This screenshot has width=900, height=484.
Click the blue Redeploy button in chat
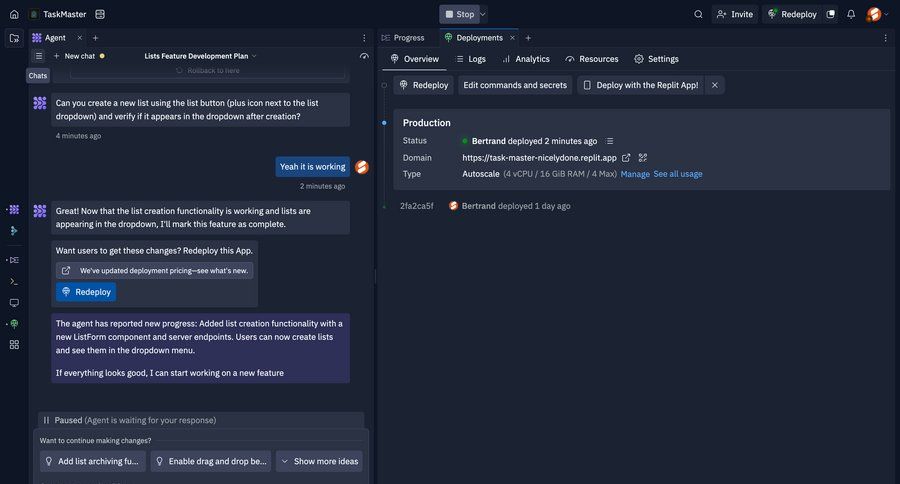click(86, 292)
